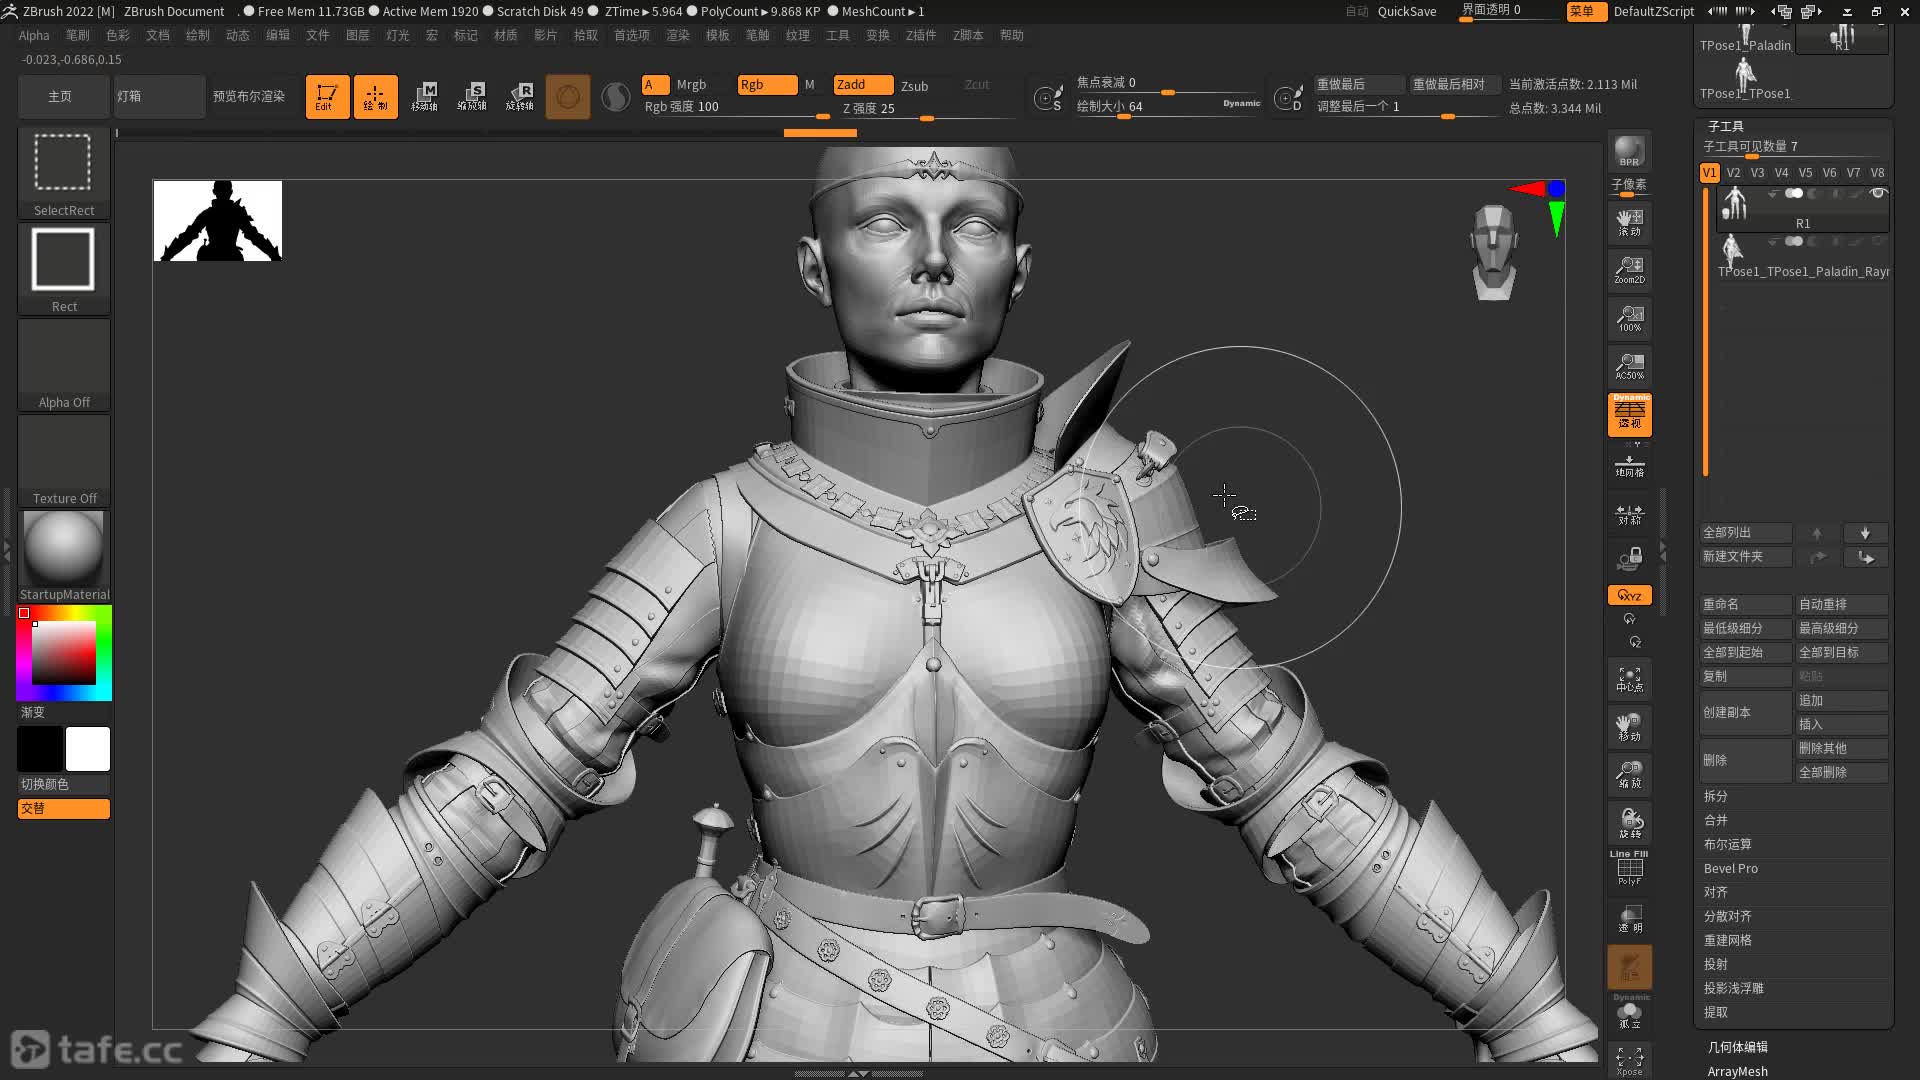Click the 滚动 scroll canvas icon
The image size is (1920, 1080).
[x=1629, y=222]
